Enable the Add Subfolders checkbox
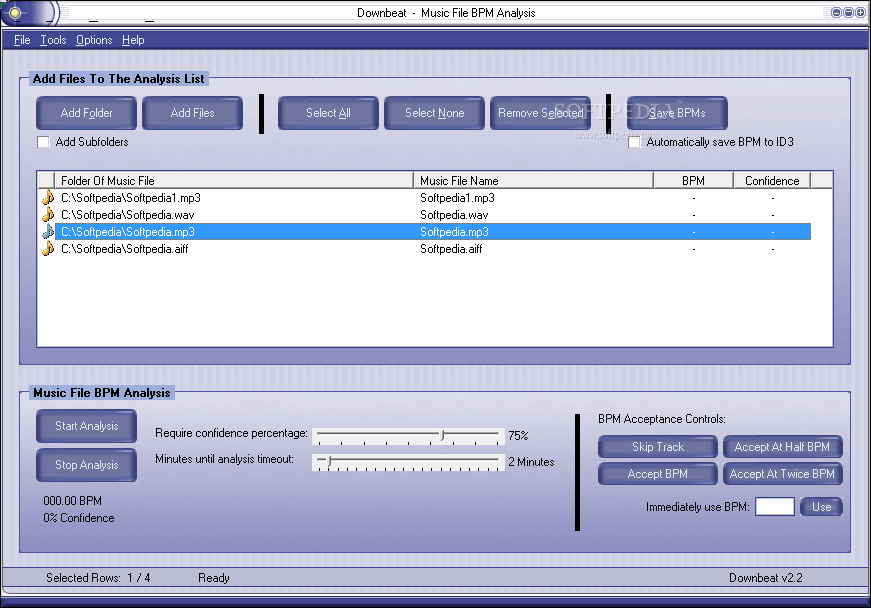This screenshot has width=871, height=608. [43, 142]
